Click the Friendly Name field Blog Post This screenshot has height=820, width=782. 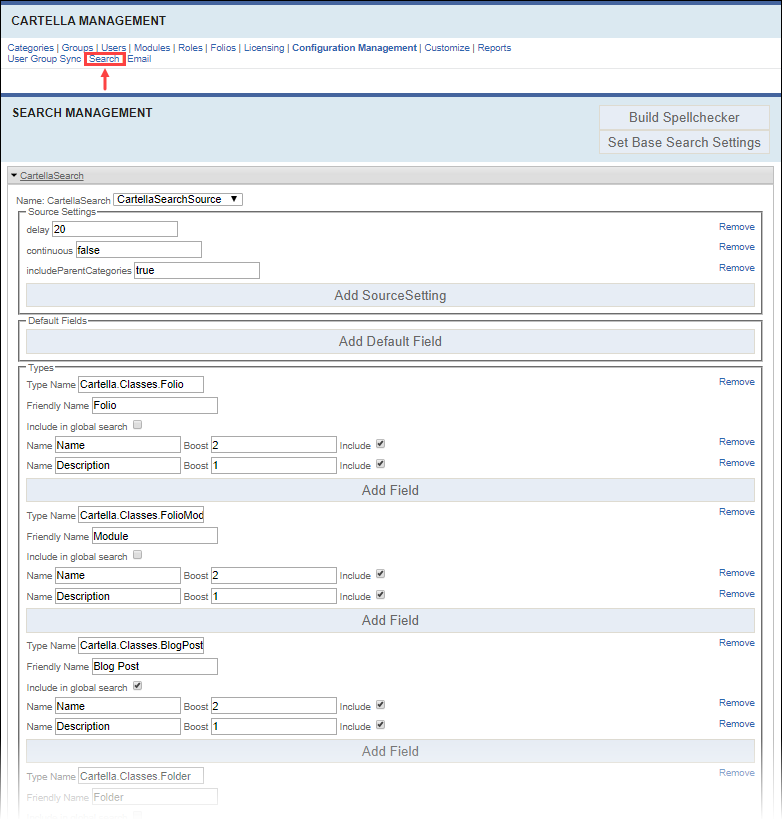155,666
